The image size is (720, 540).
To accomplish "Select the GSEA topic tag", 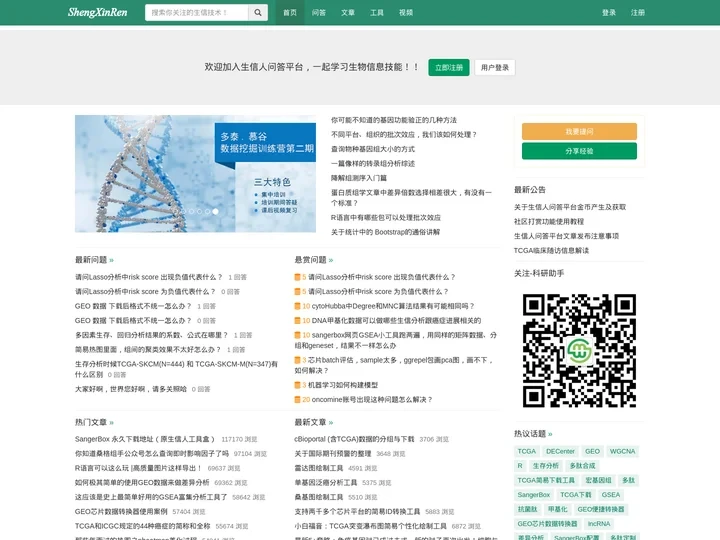I will pyautogui.click(x=611, y=495).
